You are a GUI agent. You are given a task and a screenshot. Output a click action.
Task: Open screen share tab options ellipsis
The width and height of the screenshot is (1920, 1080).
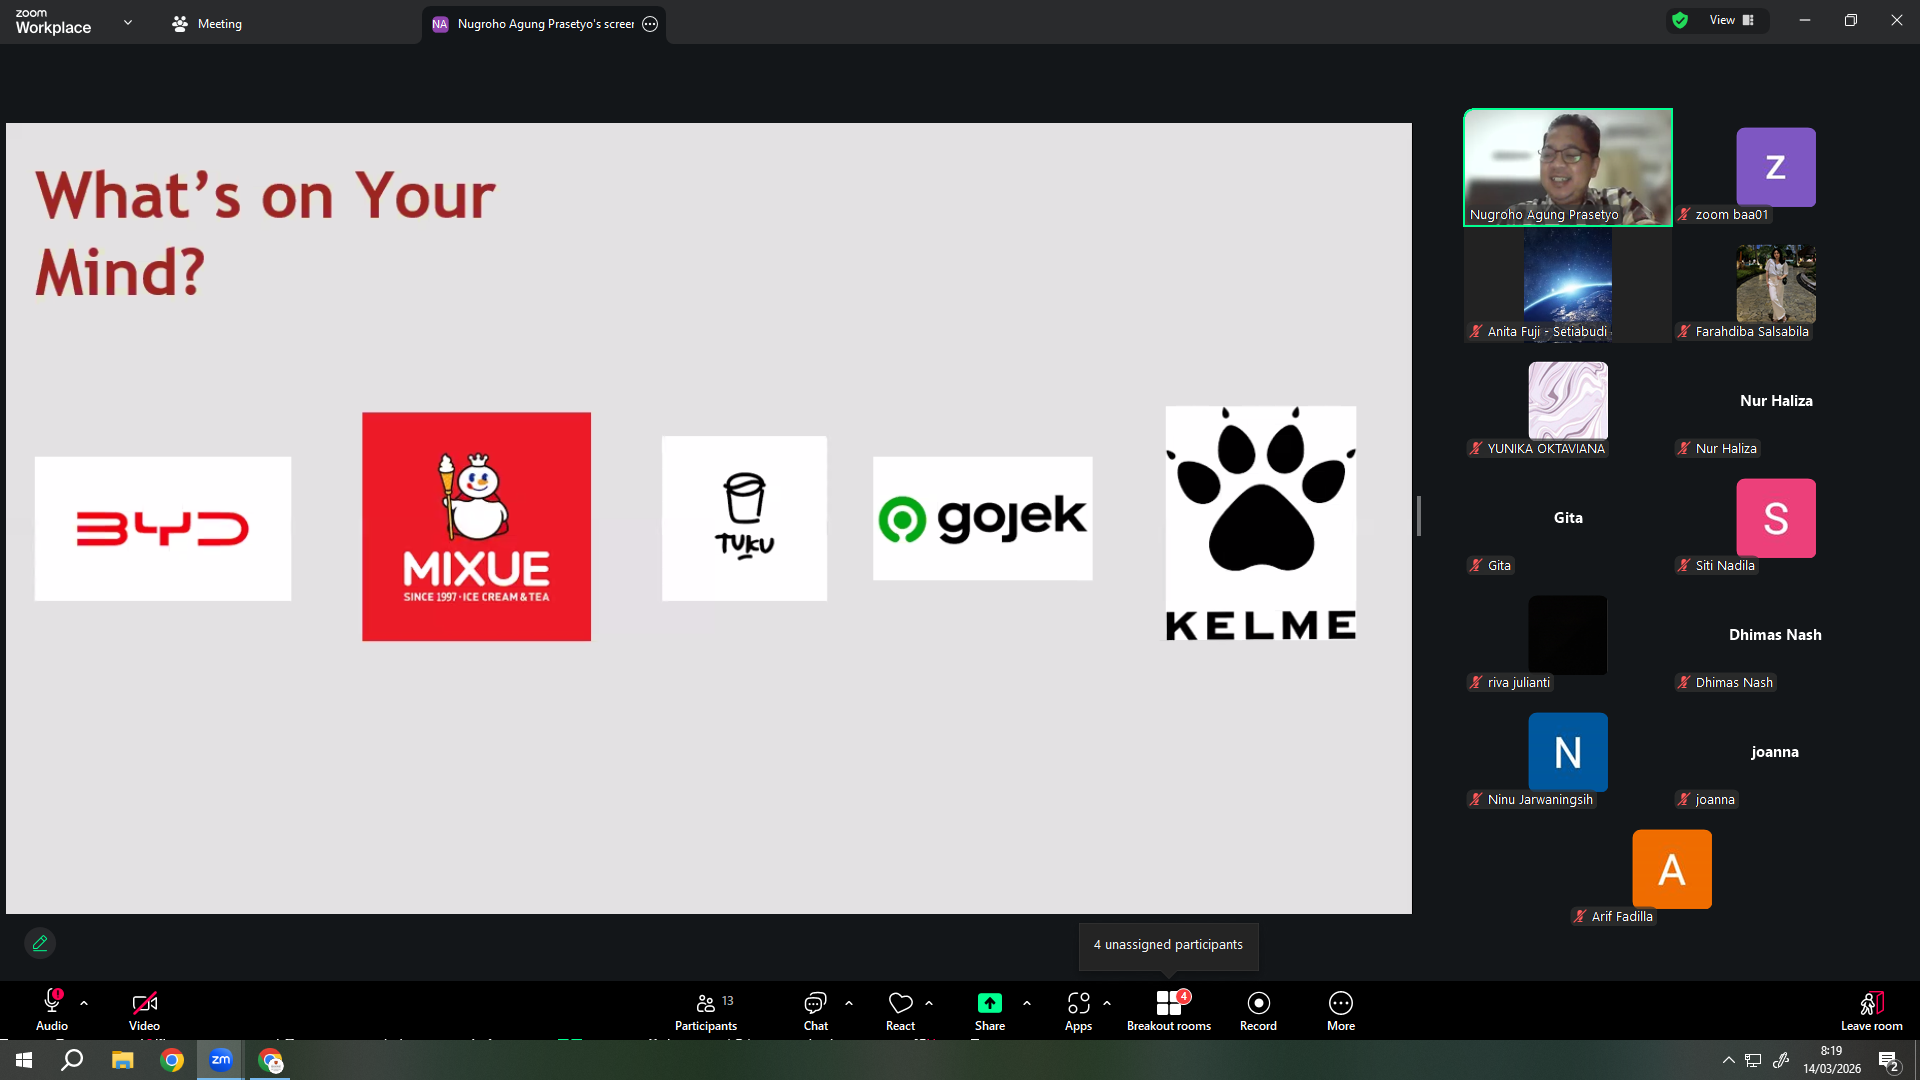pyautogui.click(x=650, y=24)
